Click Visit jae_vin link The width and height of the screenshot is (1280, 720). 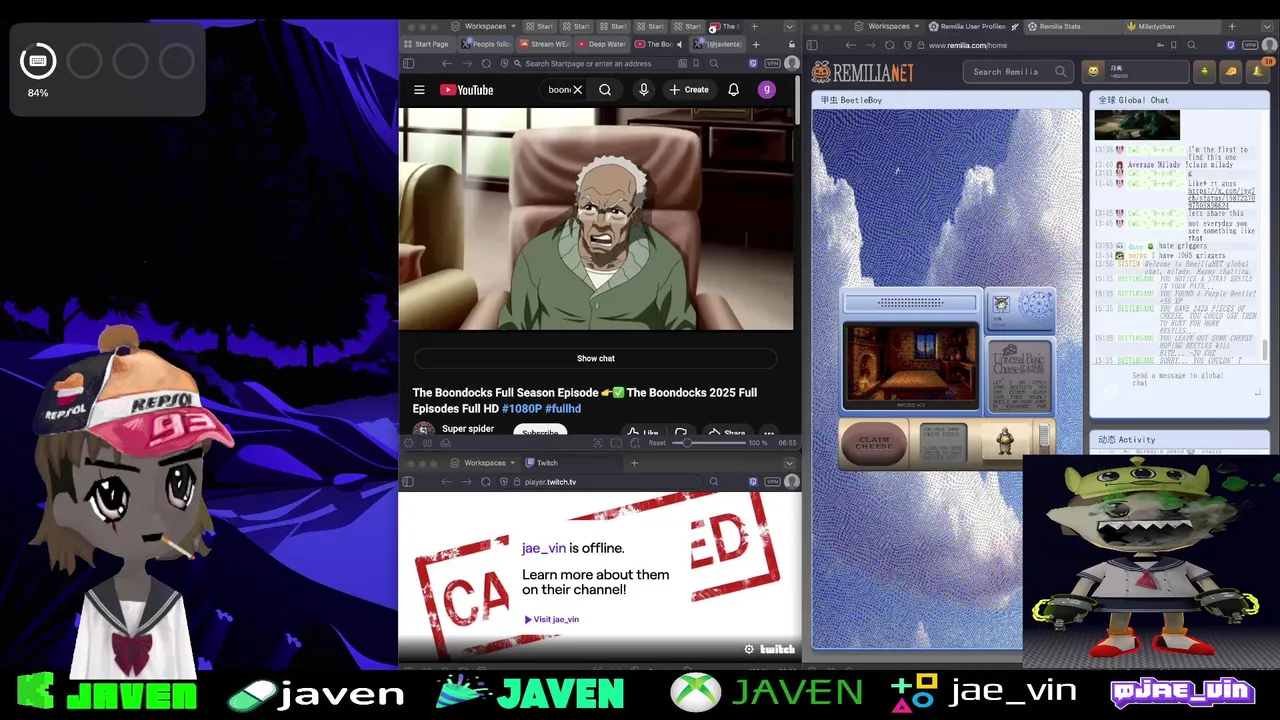pos(552,619)
